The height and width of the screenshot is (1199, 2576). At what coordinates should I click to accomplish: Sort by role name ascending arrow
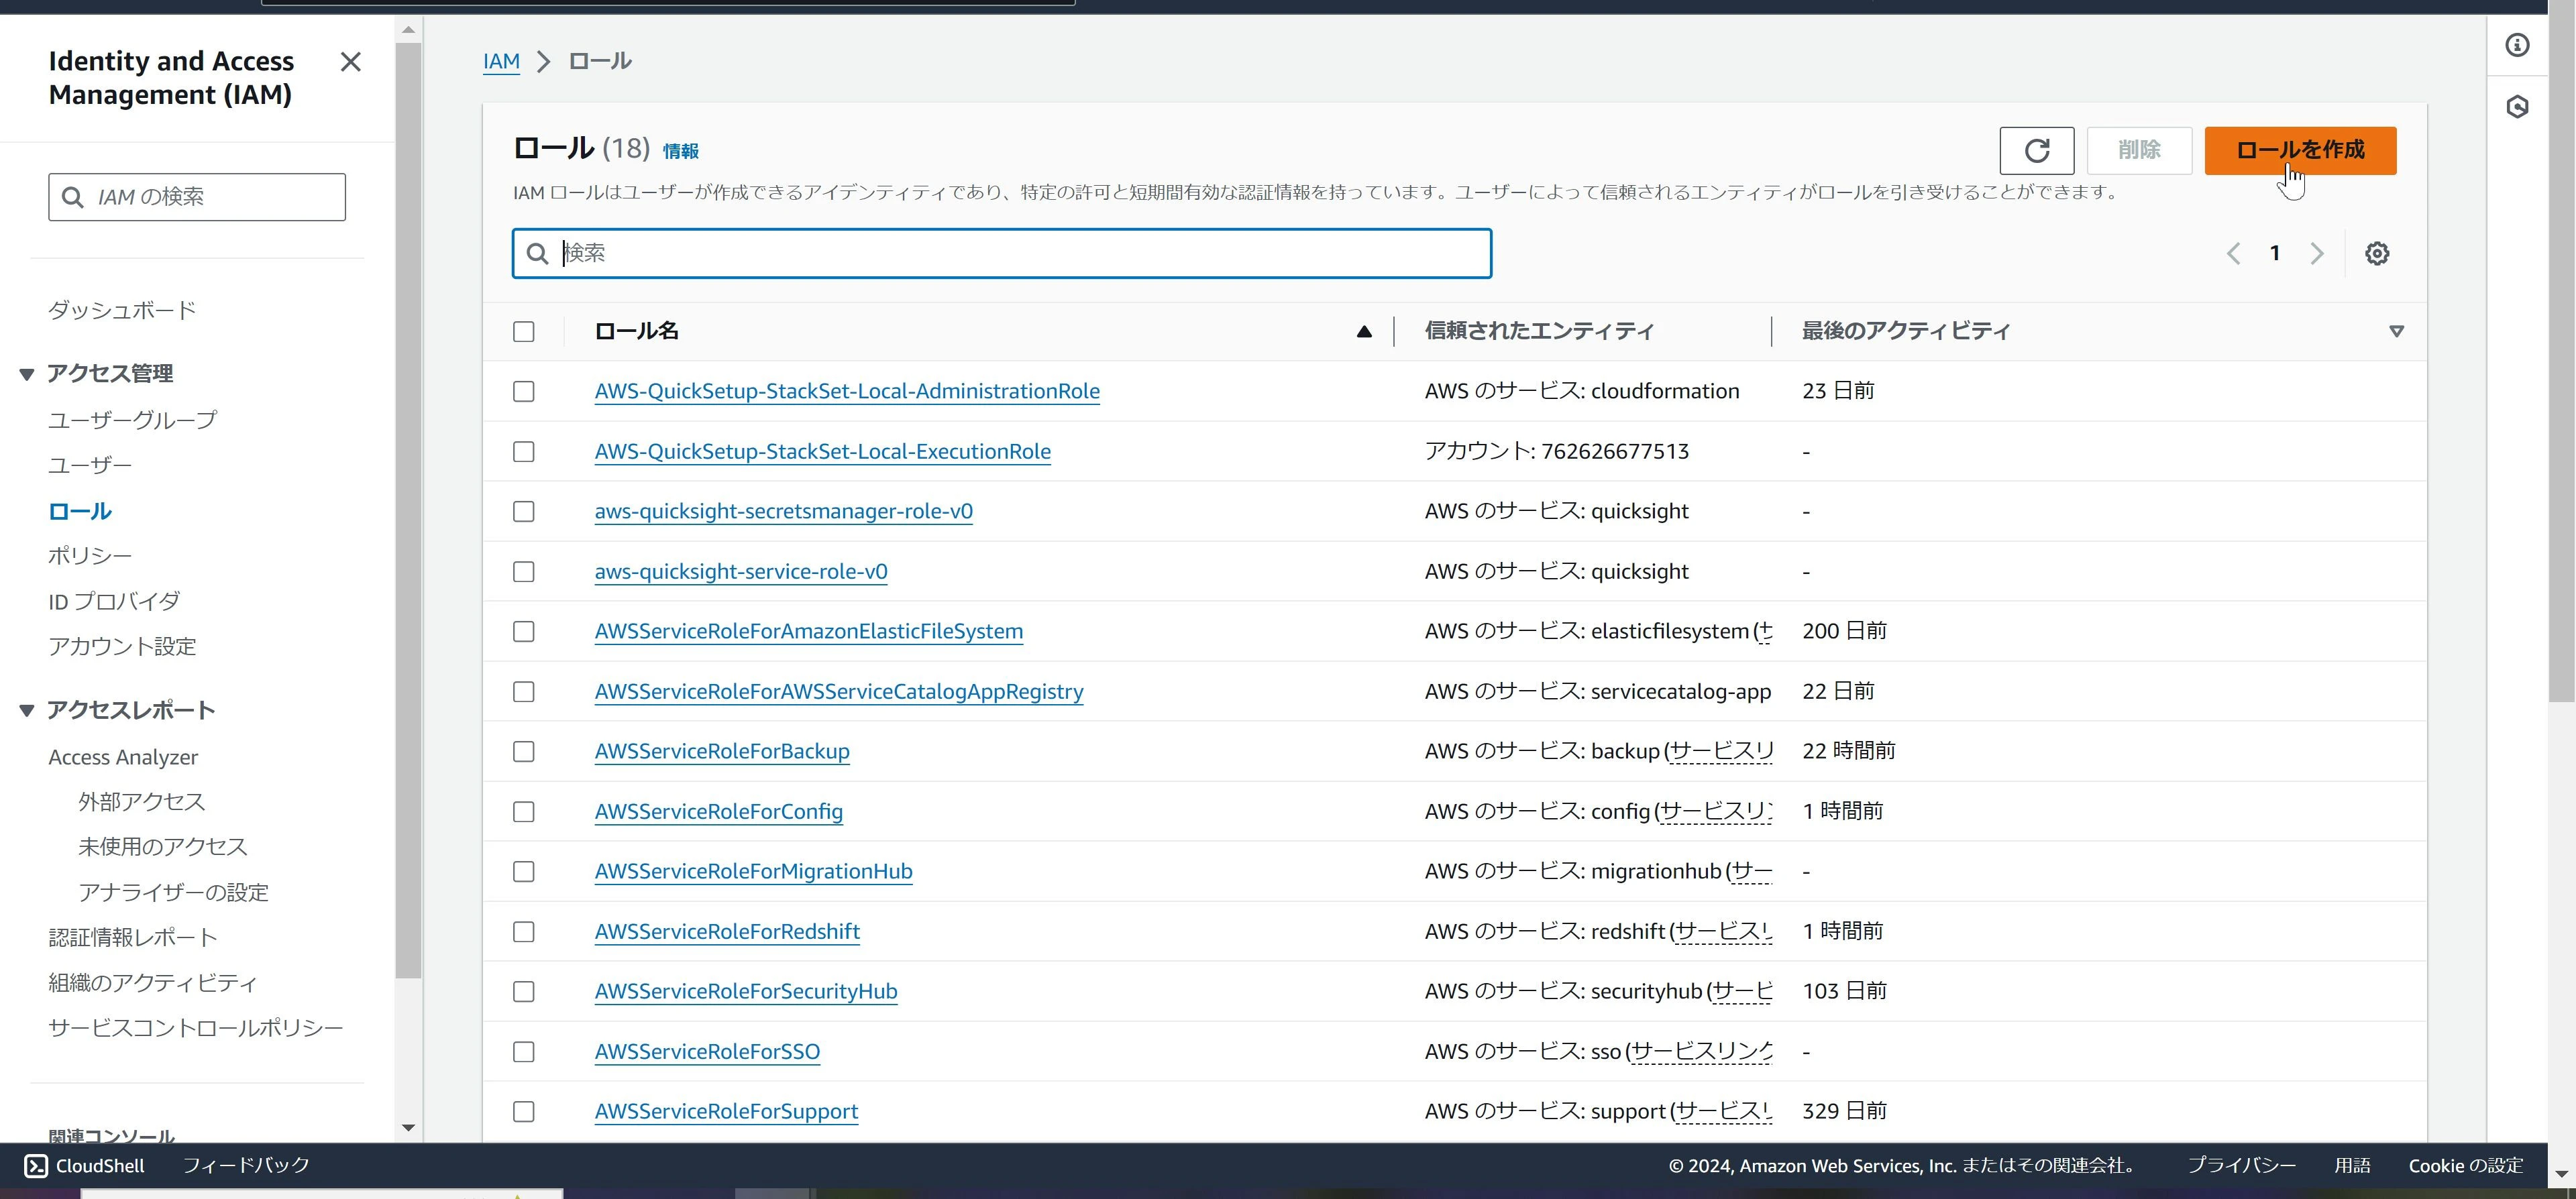1364,331
